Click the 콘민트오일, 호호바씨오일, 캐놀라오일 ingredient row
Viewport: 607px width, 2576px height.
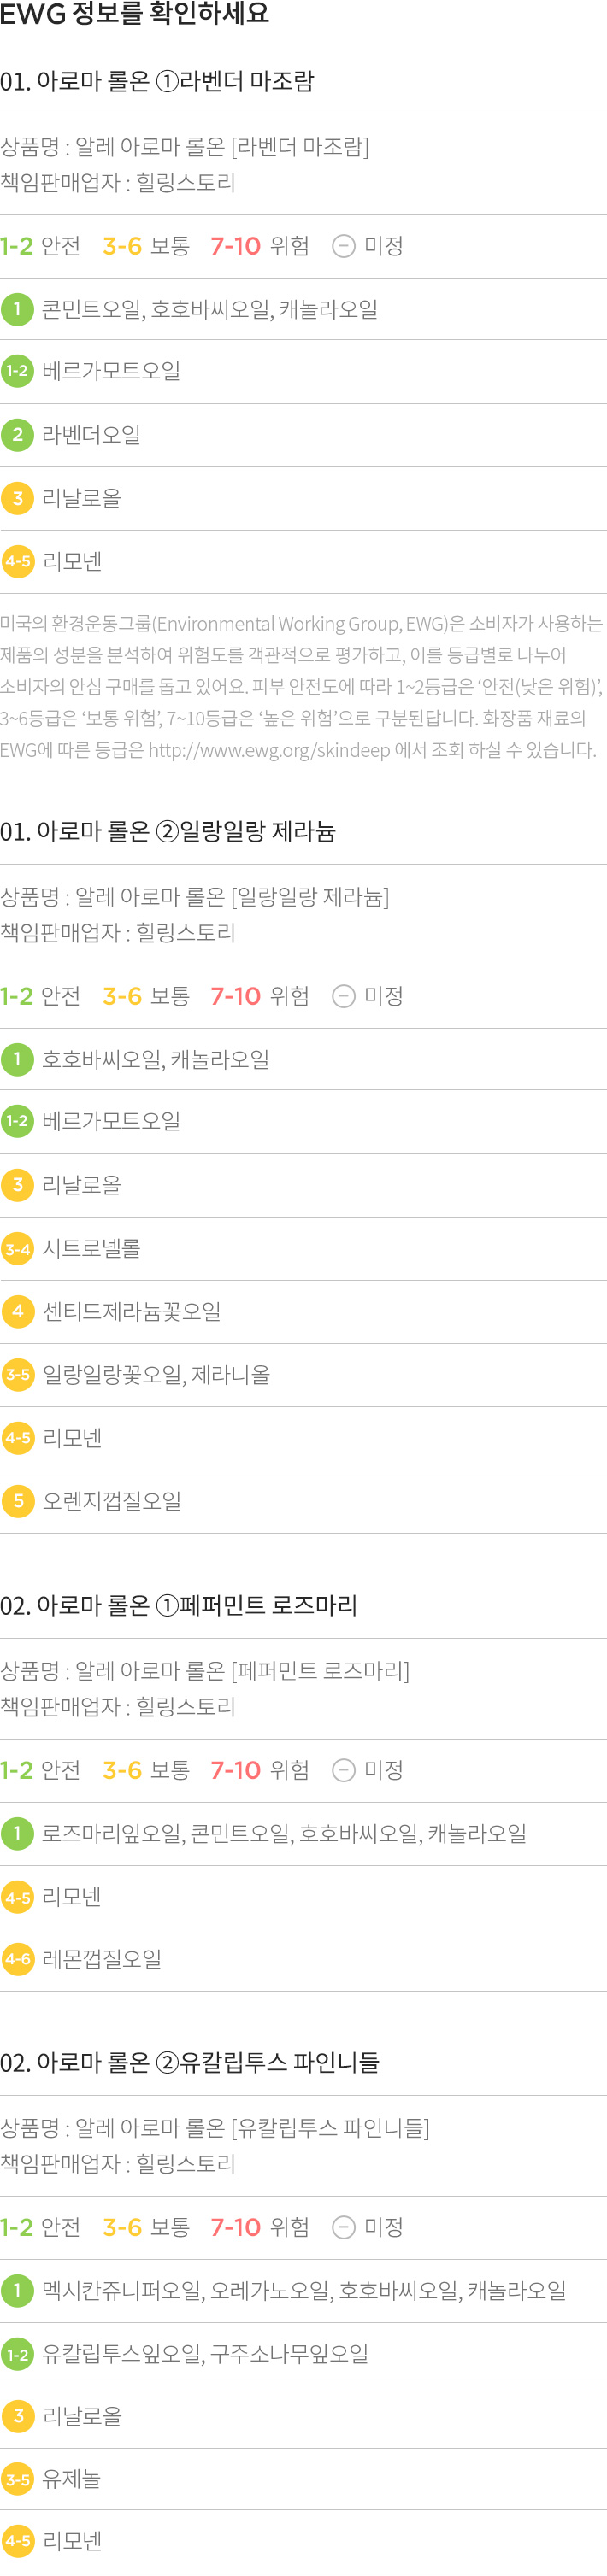303,309
